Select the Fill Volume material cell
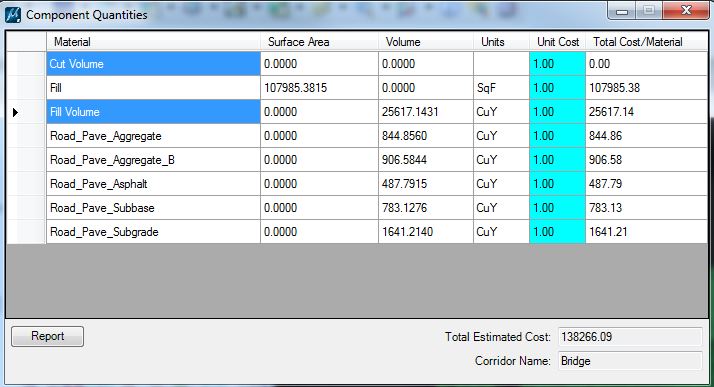The image size is (714, 387). coord(153,112)
